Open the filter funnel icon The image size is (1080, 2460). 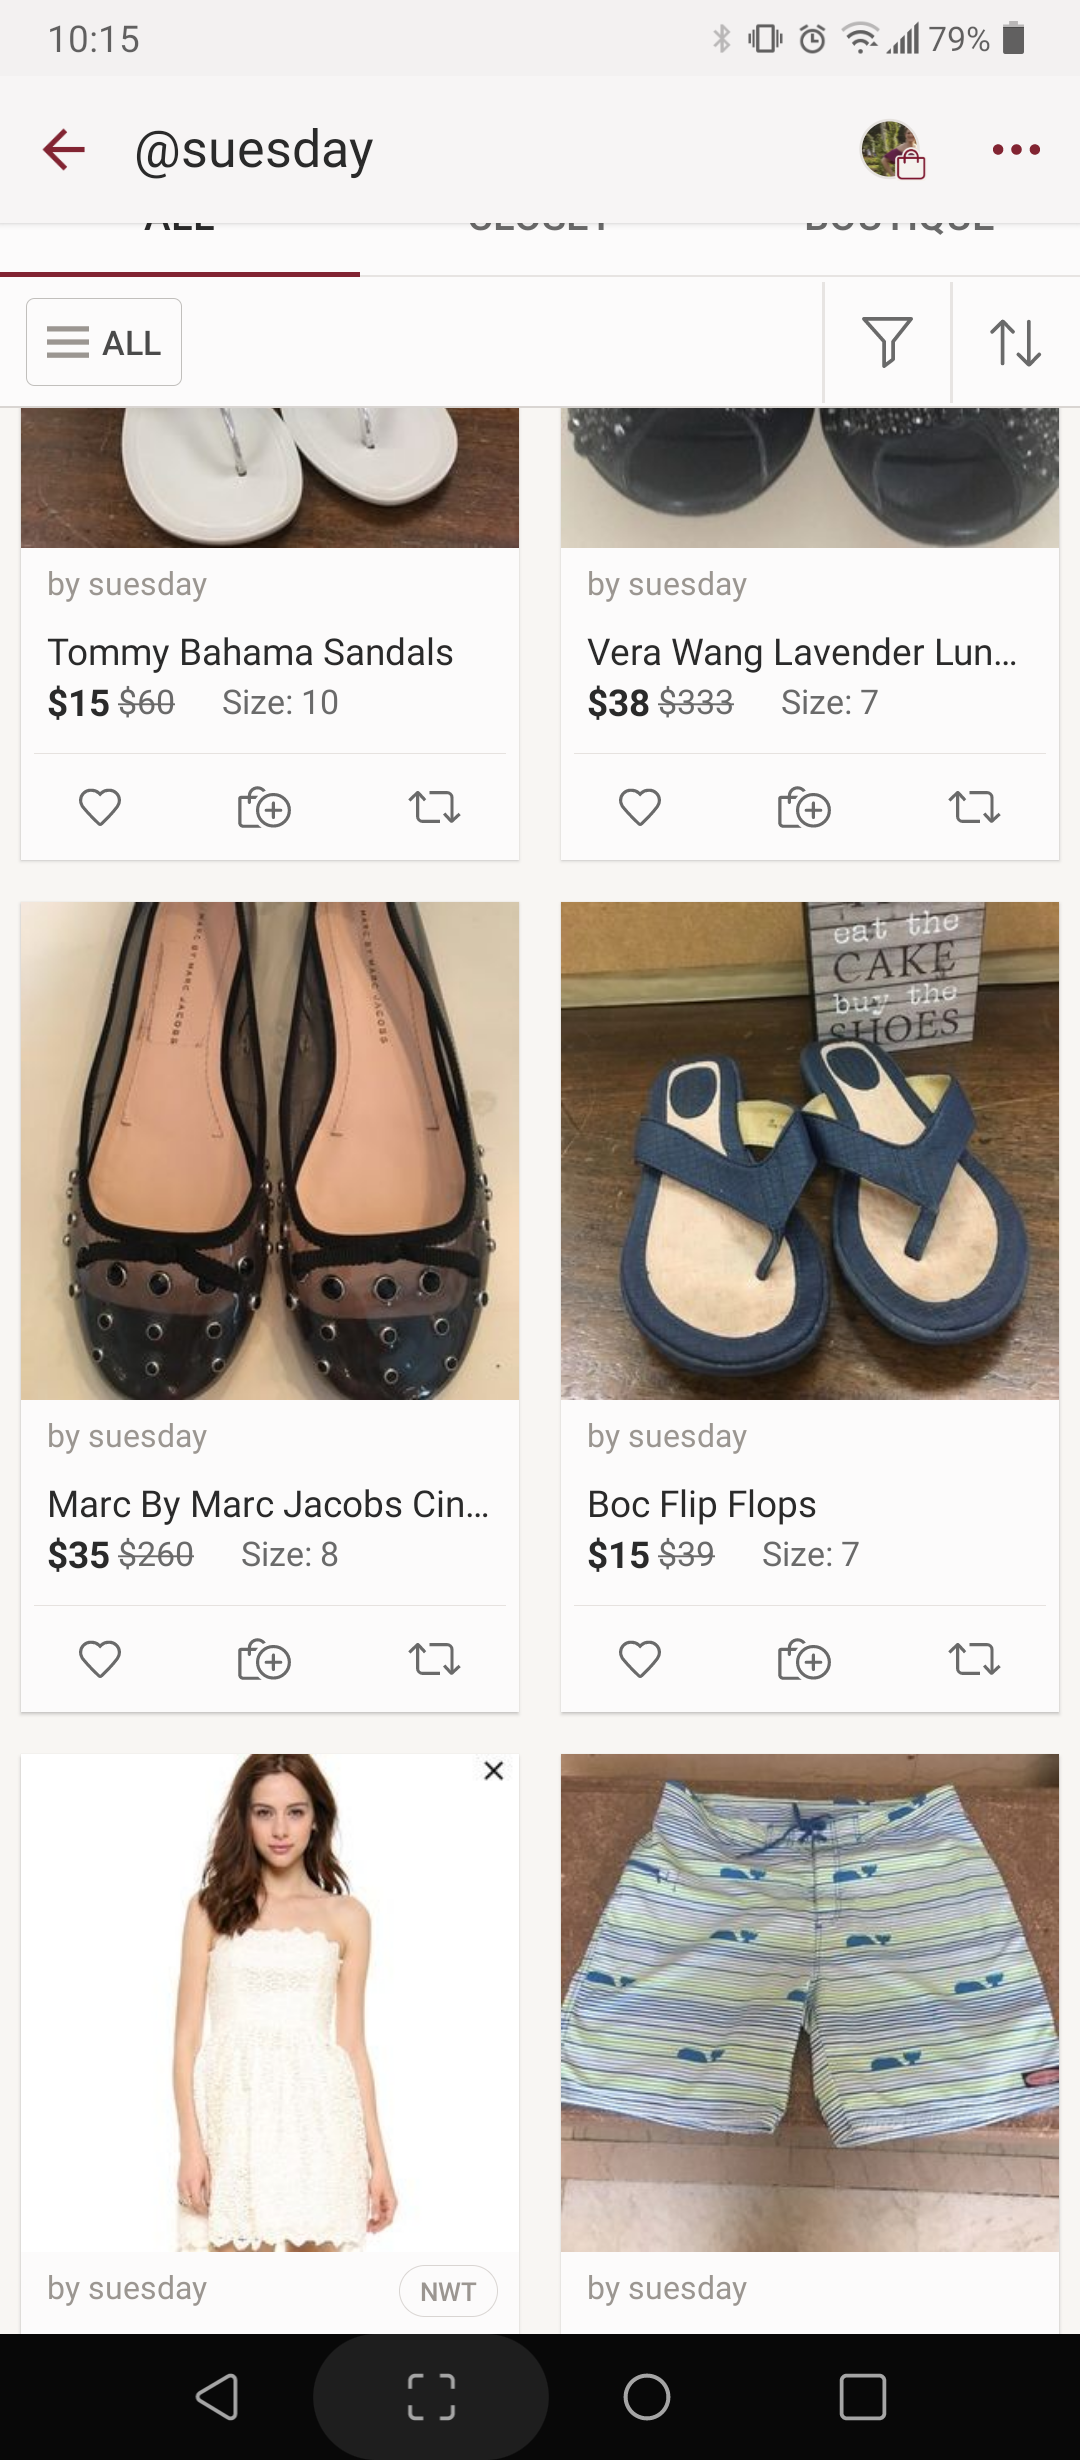pyautogui.click(x=887, y=342)
